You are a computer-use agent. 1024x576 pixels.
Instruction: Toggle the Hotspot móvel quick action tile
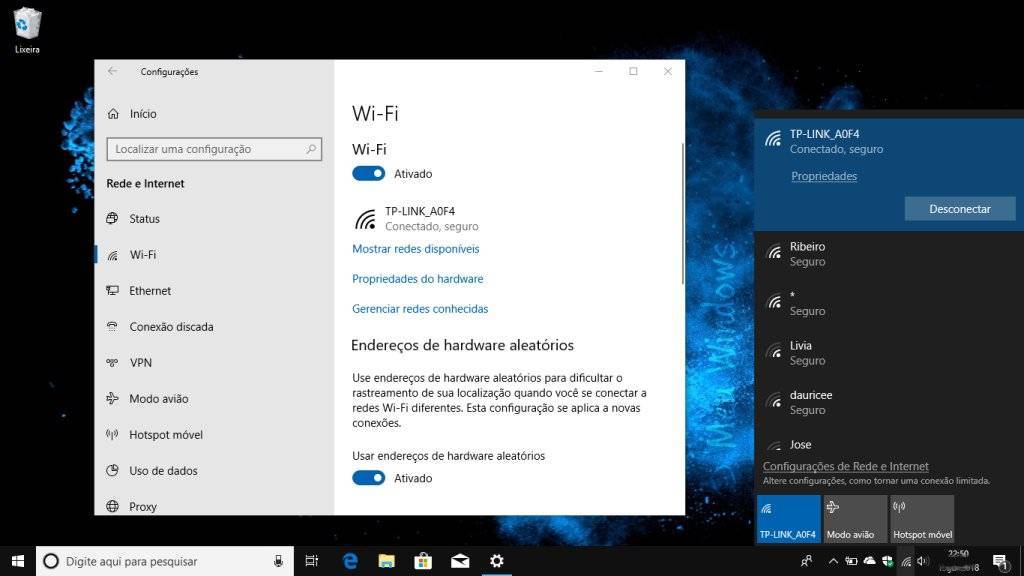pos(921,519)
